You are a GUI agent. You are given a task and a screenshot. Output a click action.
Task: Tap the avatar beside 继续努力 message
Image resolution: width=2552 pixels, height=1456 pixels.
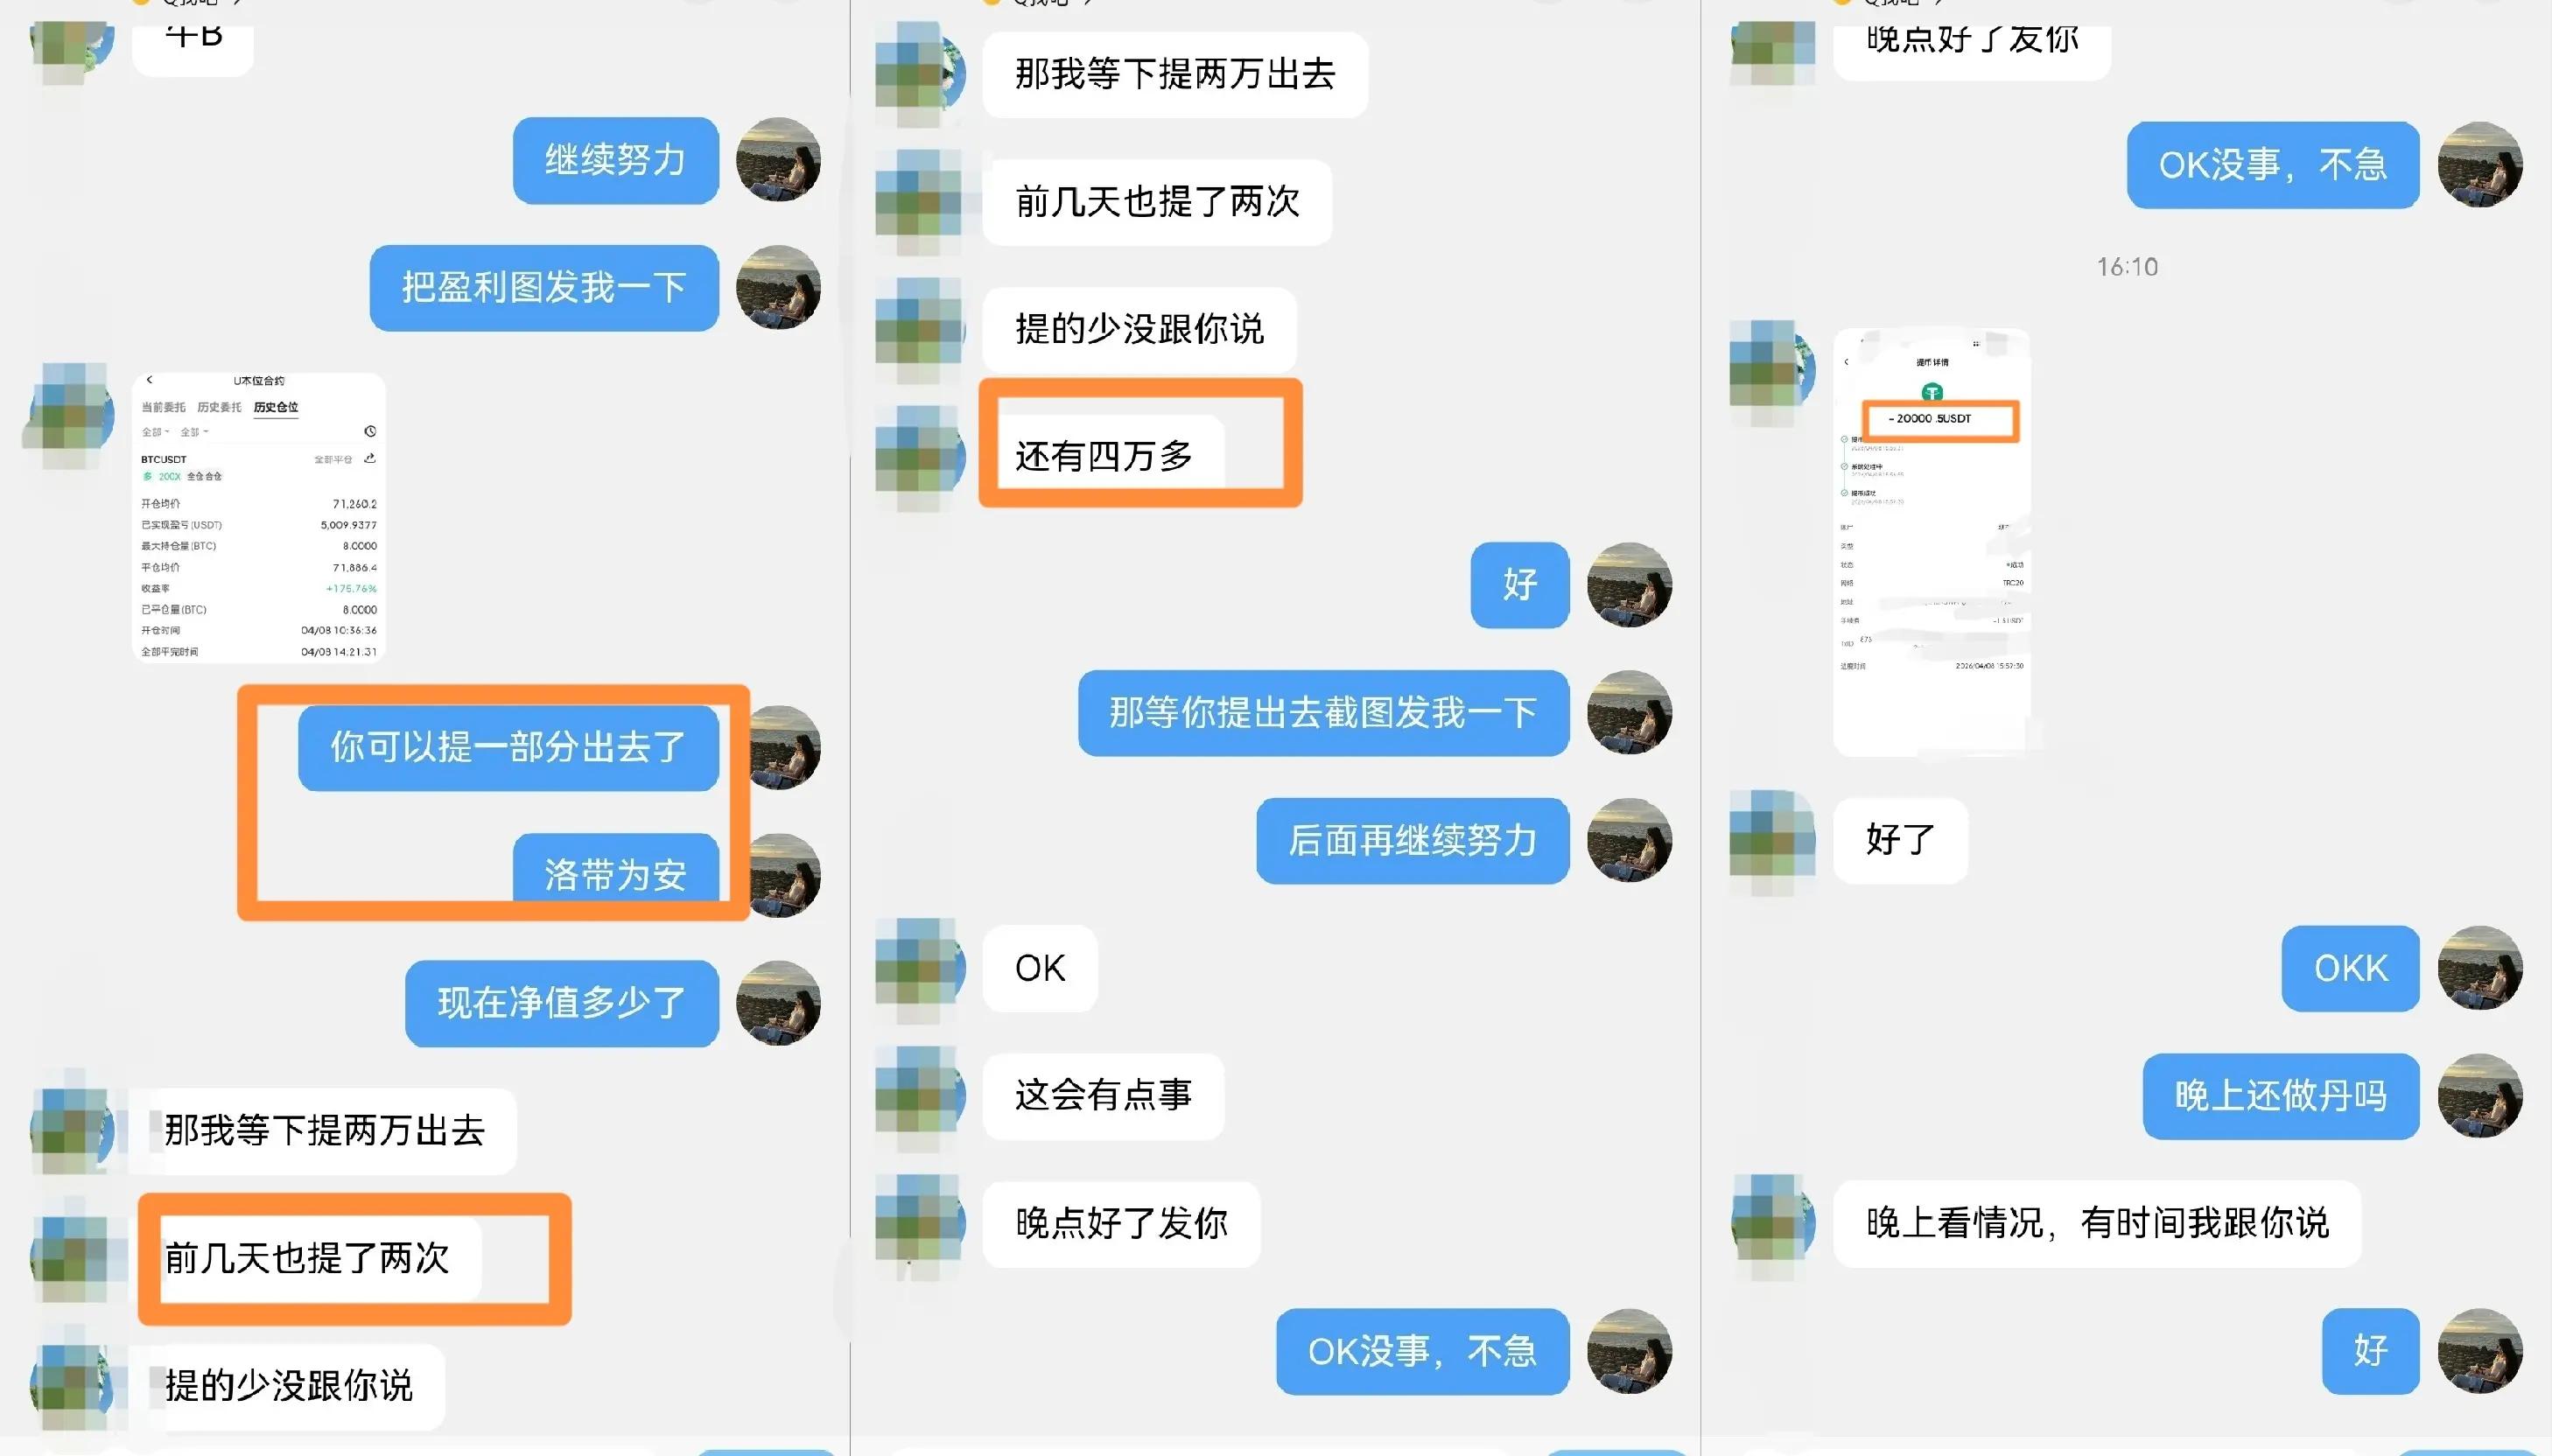coord(778,160)
